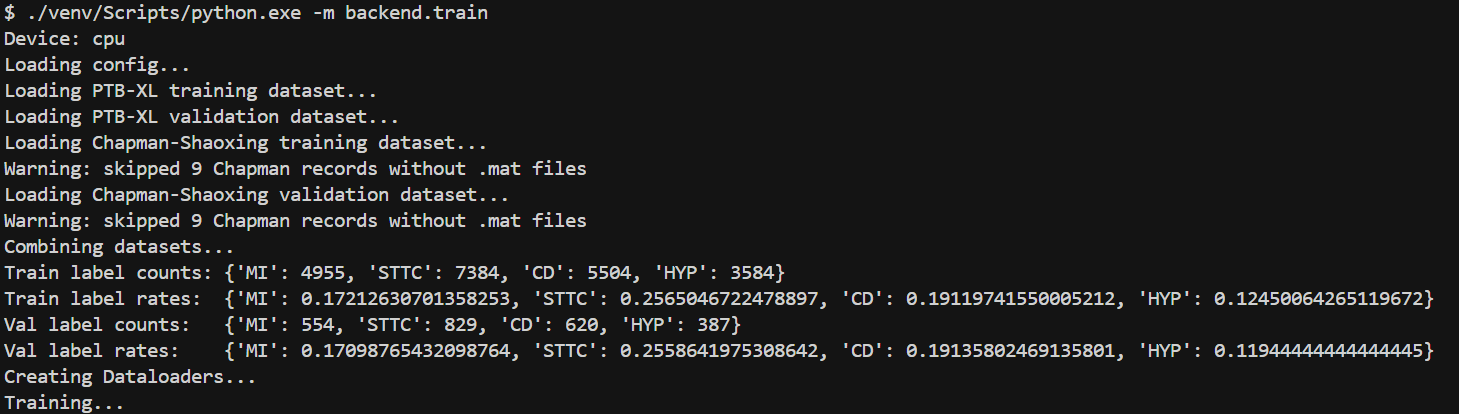Click the python.exe command line
The width and height of the screenshot is (1459, 414).
[246, 13]
